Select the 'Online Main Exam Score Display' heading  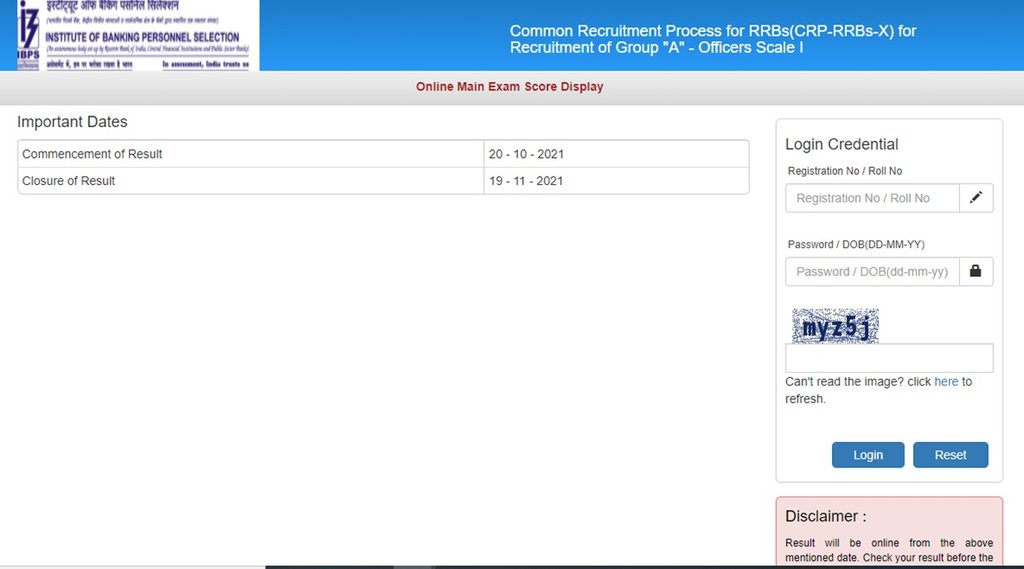tap(509, 87)
